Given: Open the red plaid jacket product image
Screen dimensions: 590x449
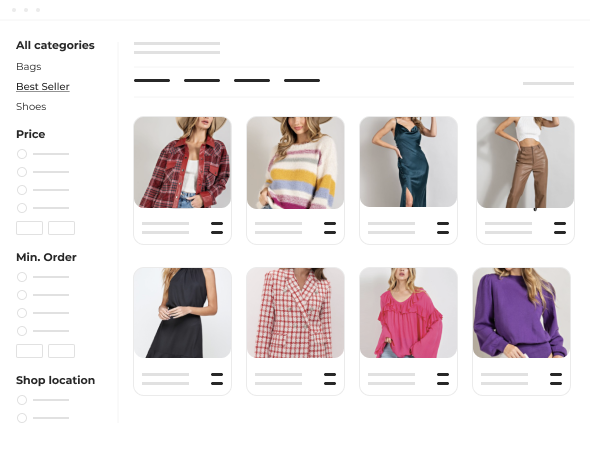Looking at the screenshot, I should tap(182, 162).
